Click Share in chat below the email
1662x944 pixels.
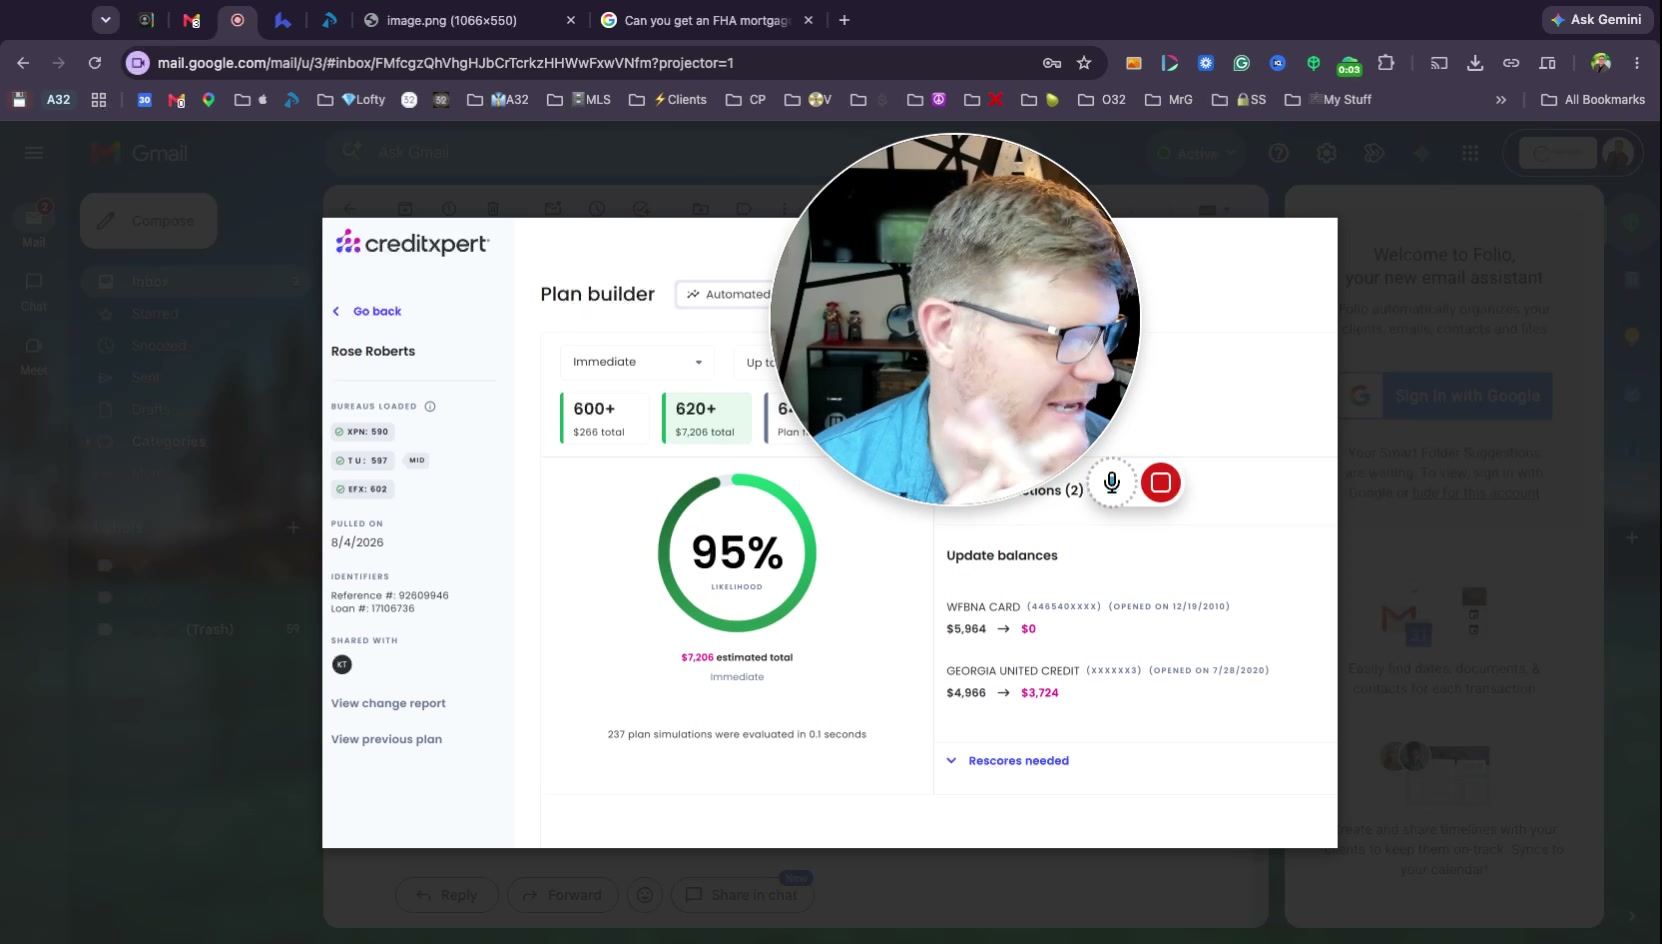pos(742,895)
